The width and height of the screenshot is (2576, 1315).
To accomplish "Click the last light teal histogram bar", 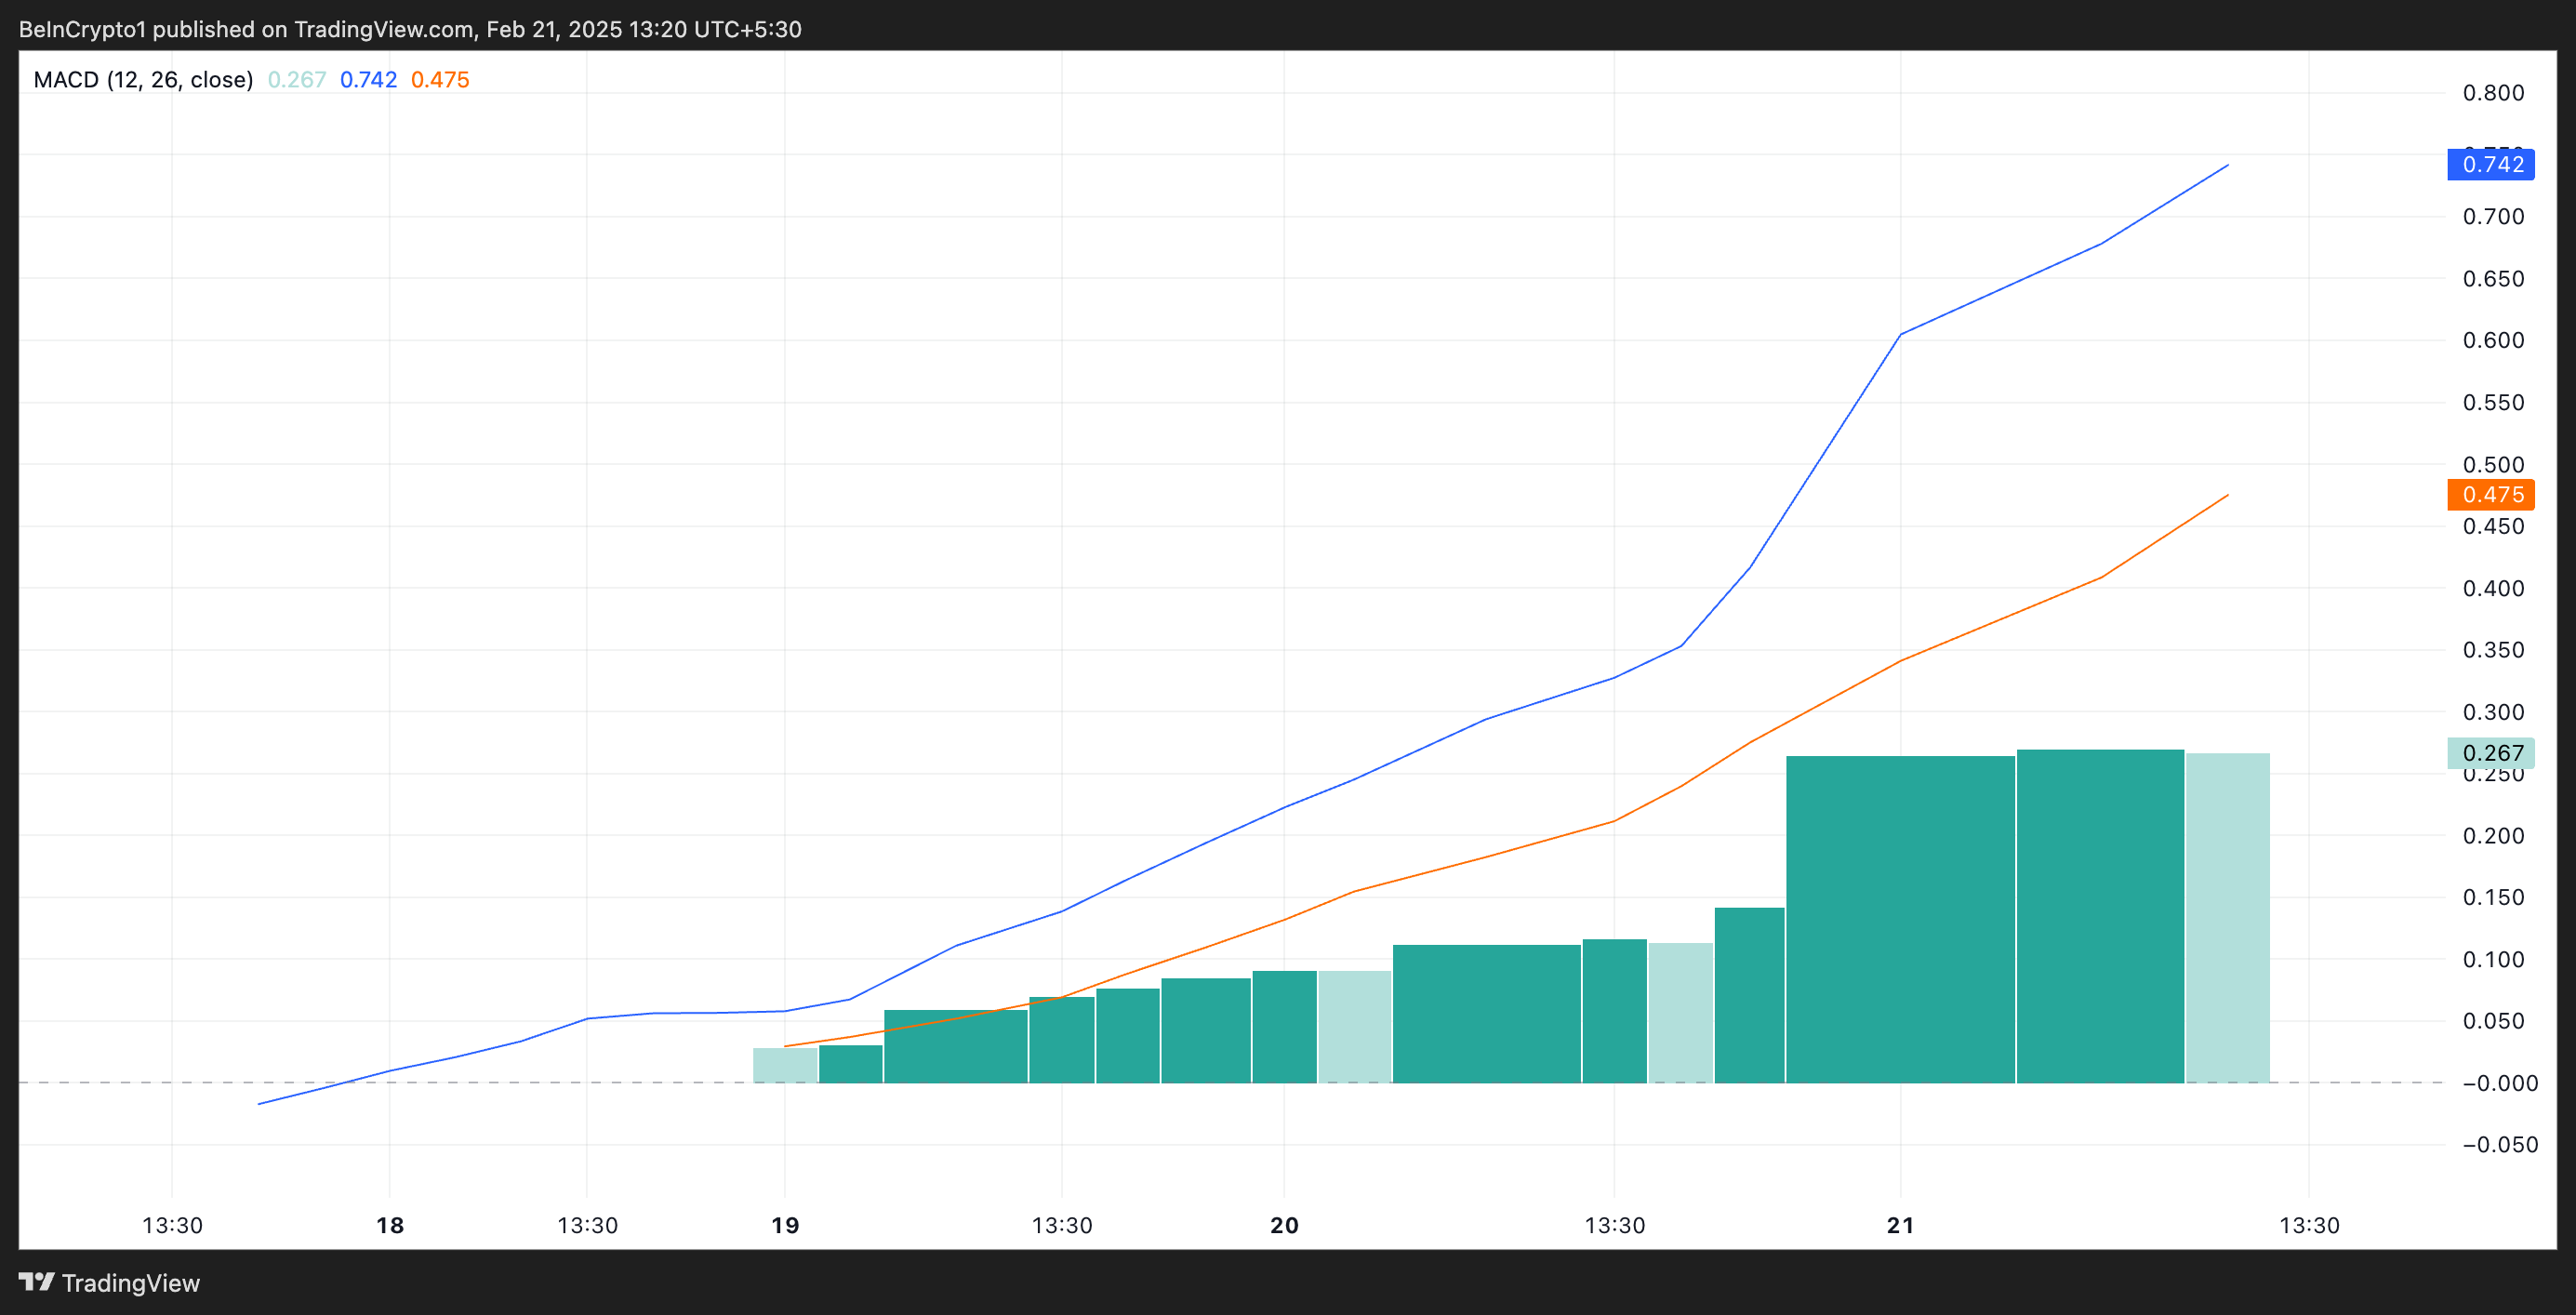I will click(2227, 917).
